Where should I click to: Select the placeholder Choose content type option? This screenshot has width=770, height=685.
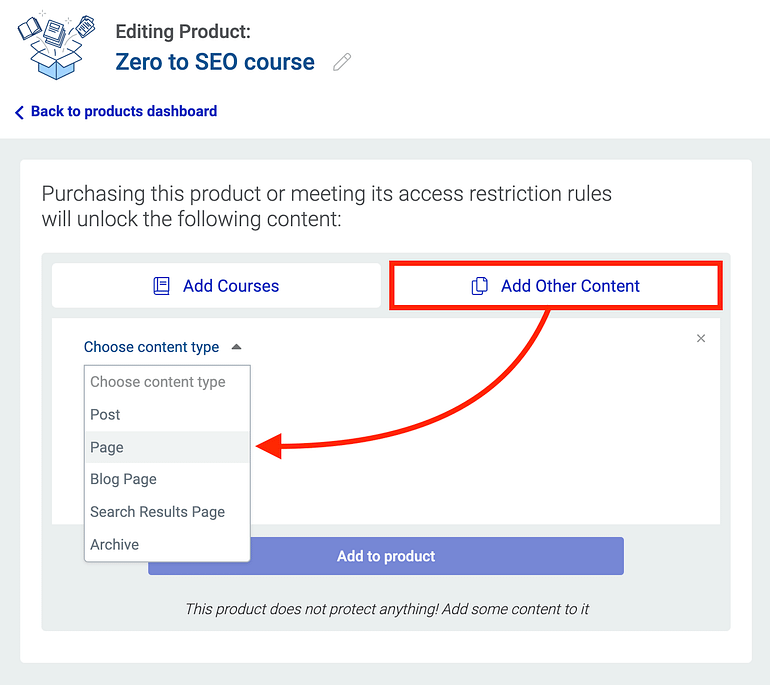tap(158, 382)
